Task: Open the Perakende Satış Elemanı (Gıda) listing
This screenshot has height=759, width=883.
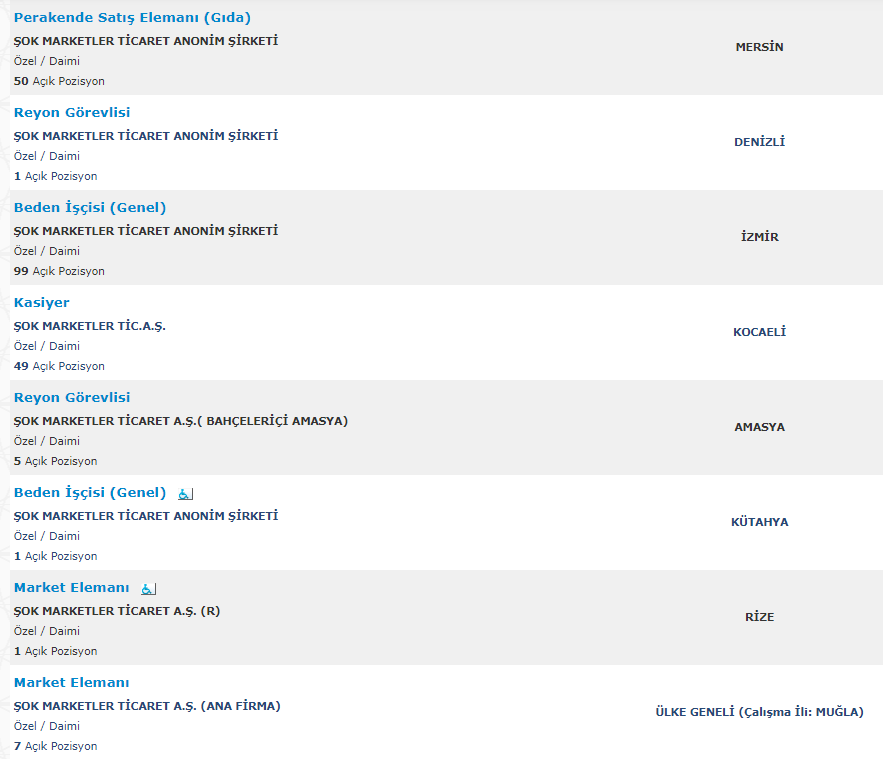Action: (132, 17)
